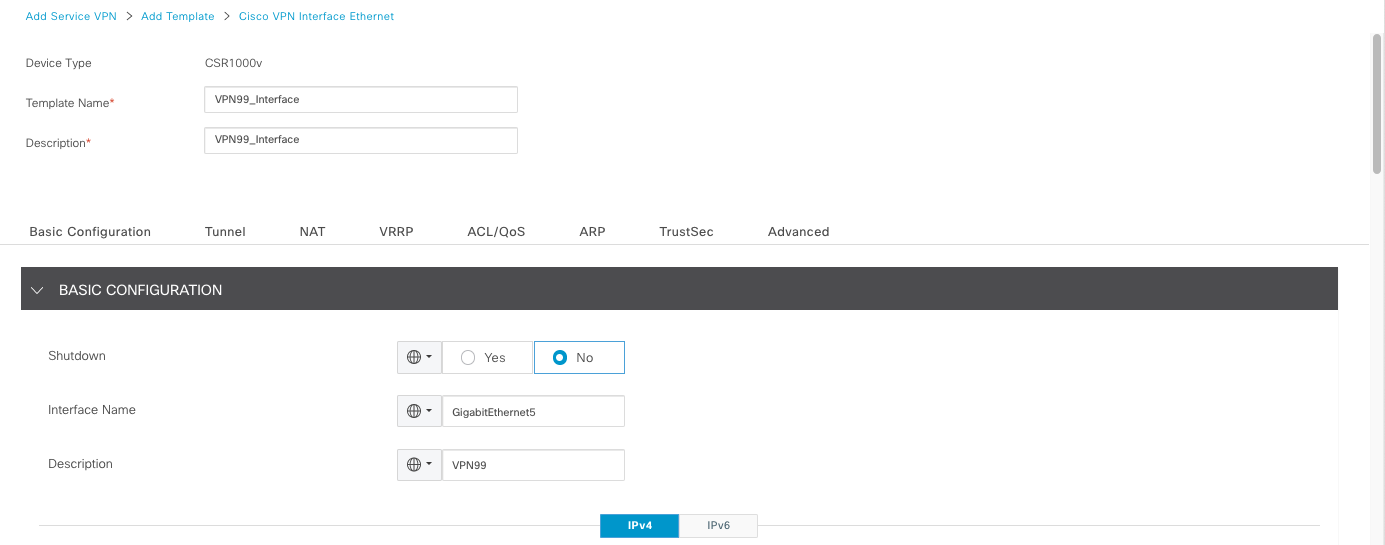Switch to the IPv6 toggle tab
Screen dimensions: 1385x545
click(x=718, y=526)
